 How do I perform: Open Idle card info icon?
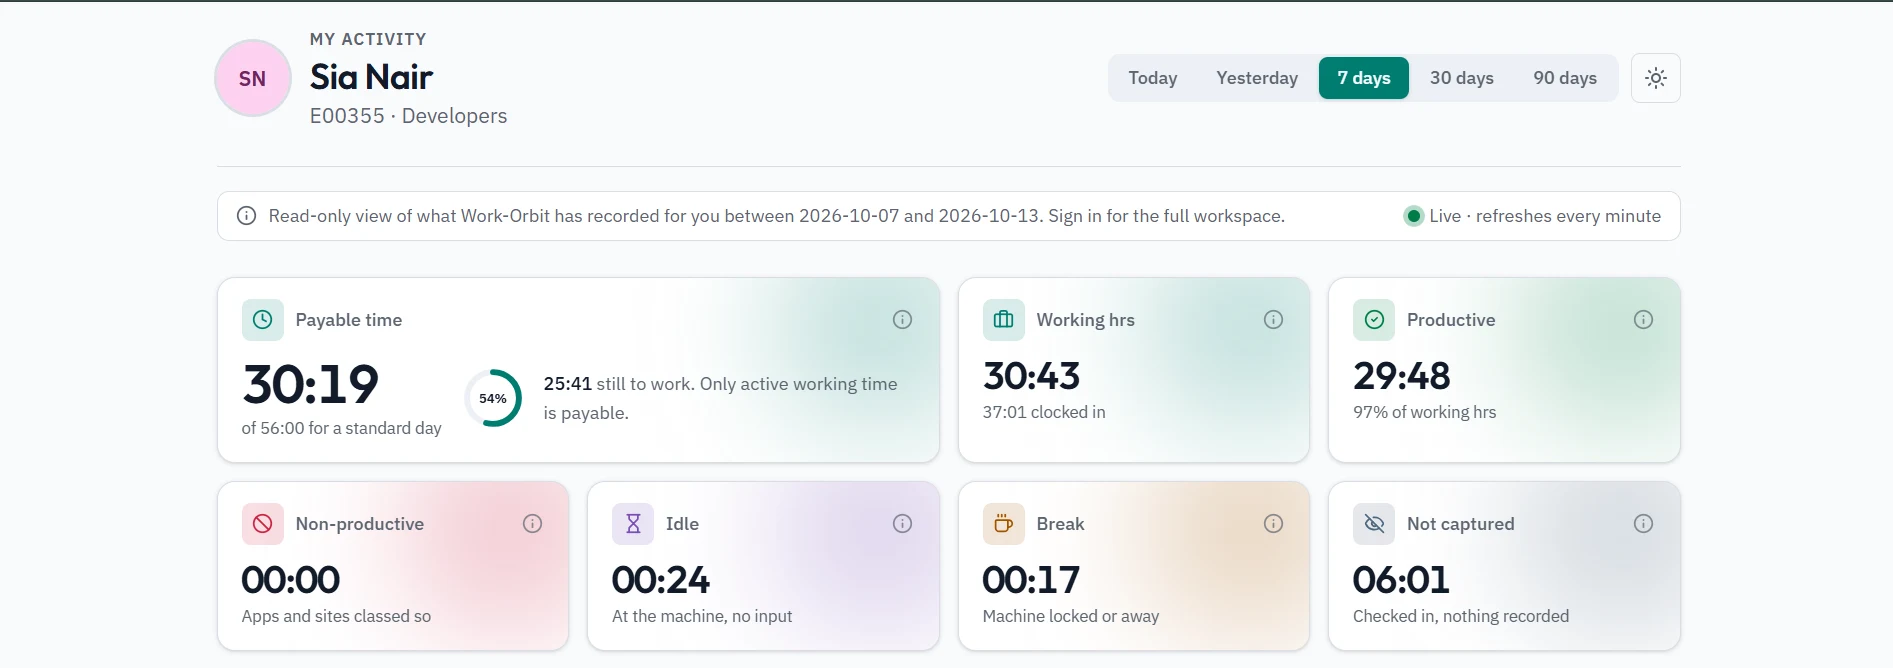(x=902, y=524)
